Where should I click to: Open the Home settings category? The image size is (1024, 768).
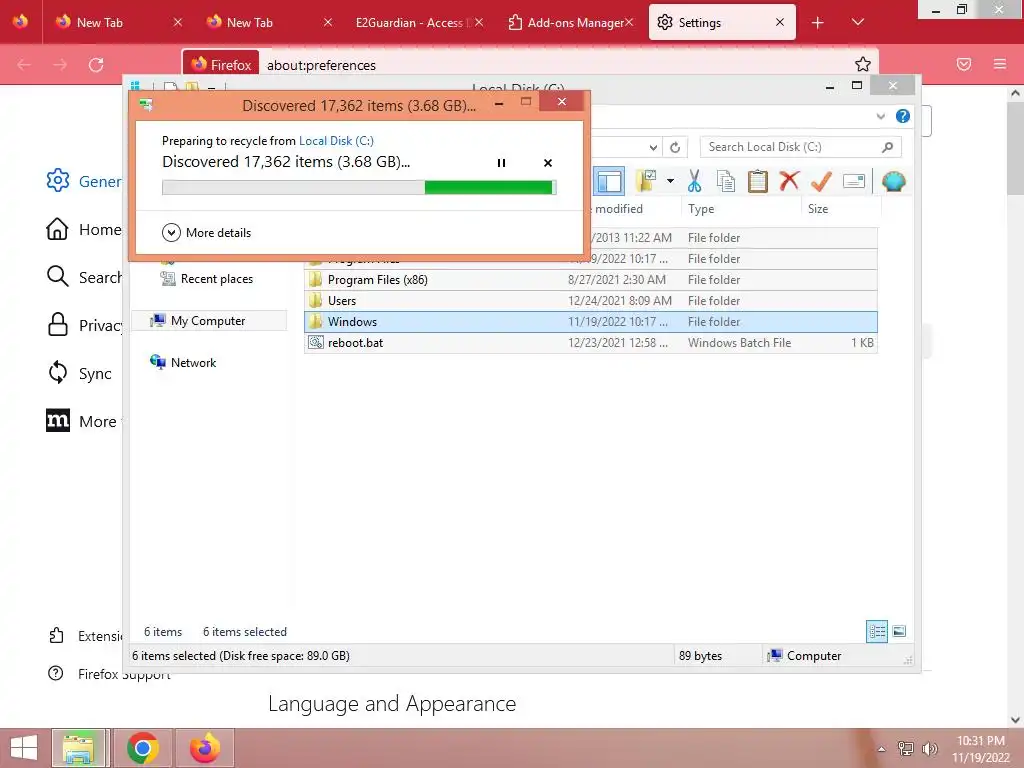84,229
